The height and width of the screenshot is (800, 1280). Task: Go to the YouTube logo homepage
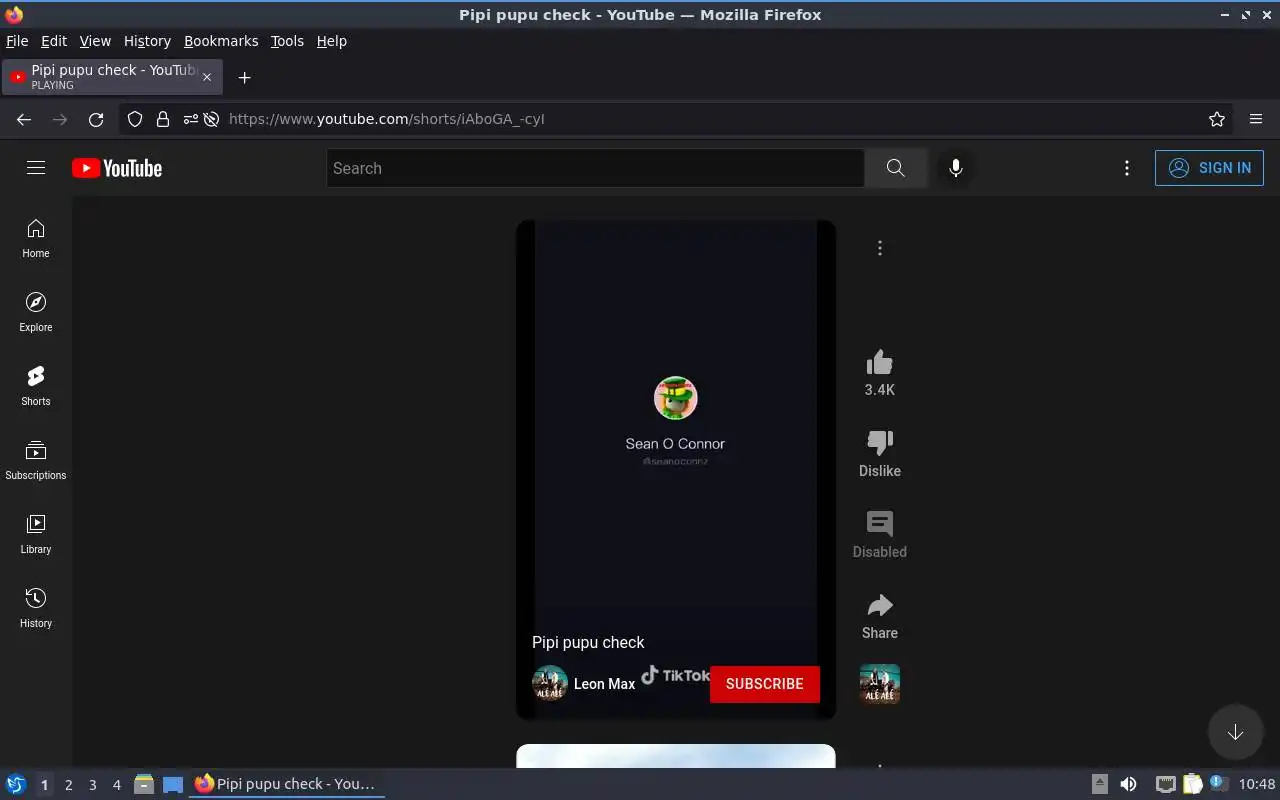tap(117, 168)
